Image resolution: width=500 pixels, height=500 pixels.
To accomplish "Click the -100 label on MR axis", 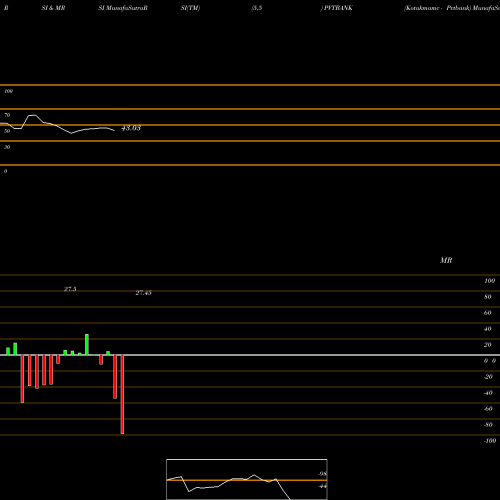I will (490, 441).
